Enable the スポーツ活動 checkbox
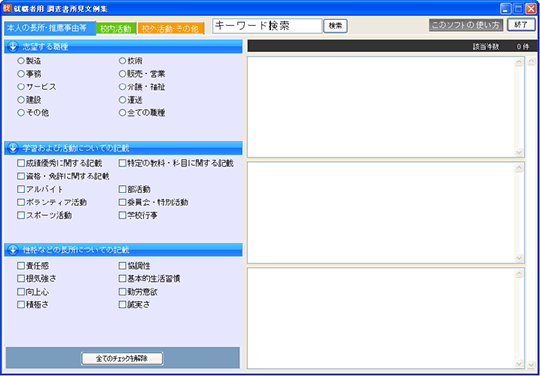The image size is (540, 376). (21, 215)
